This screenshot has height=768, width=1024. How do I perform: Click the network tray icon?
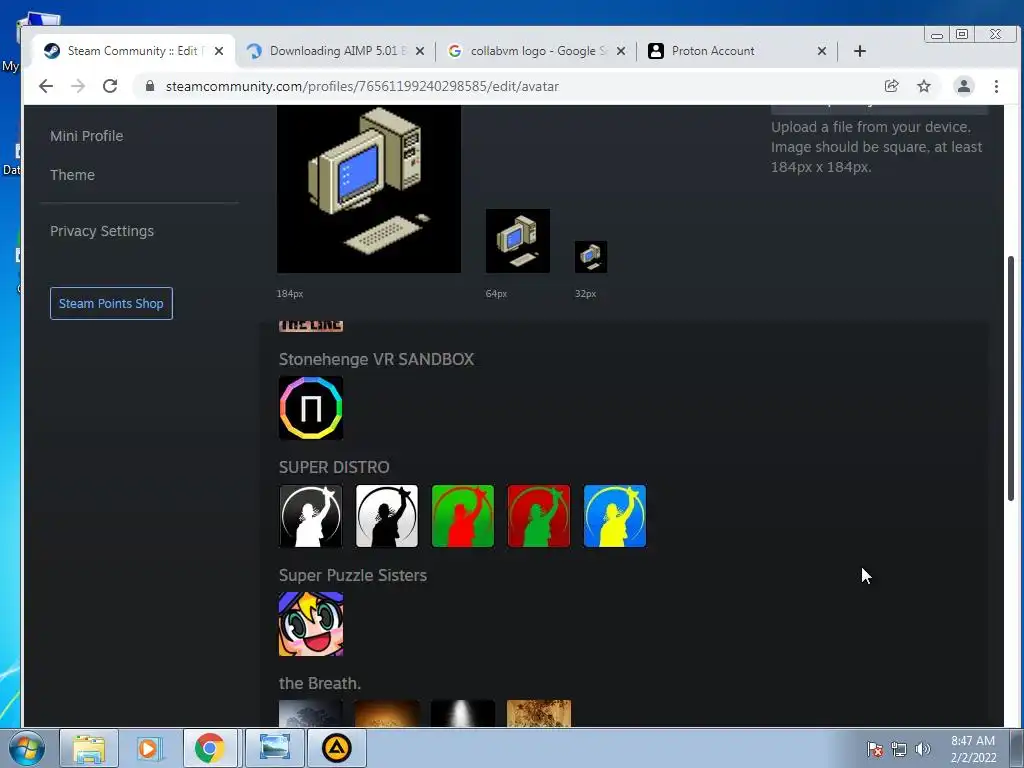tap(899, 749)
